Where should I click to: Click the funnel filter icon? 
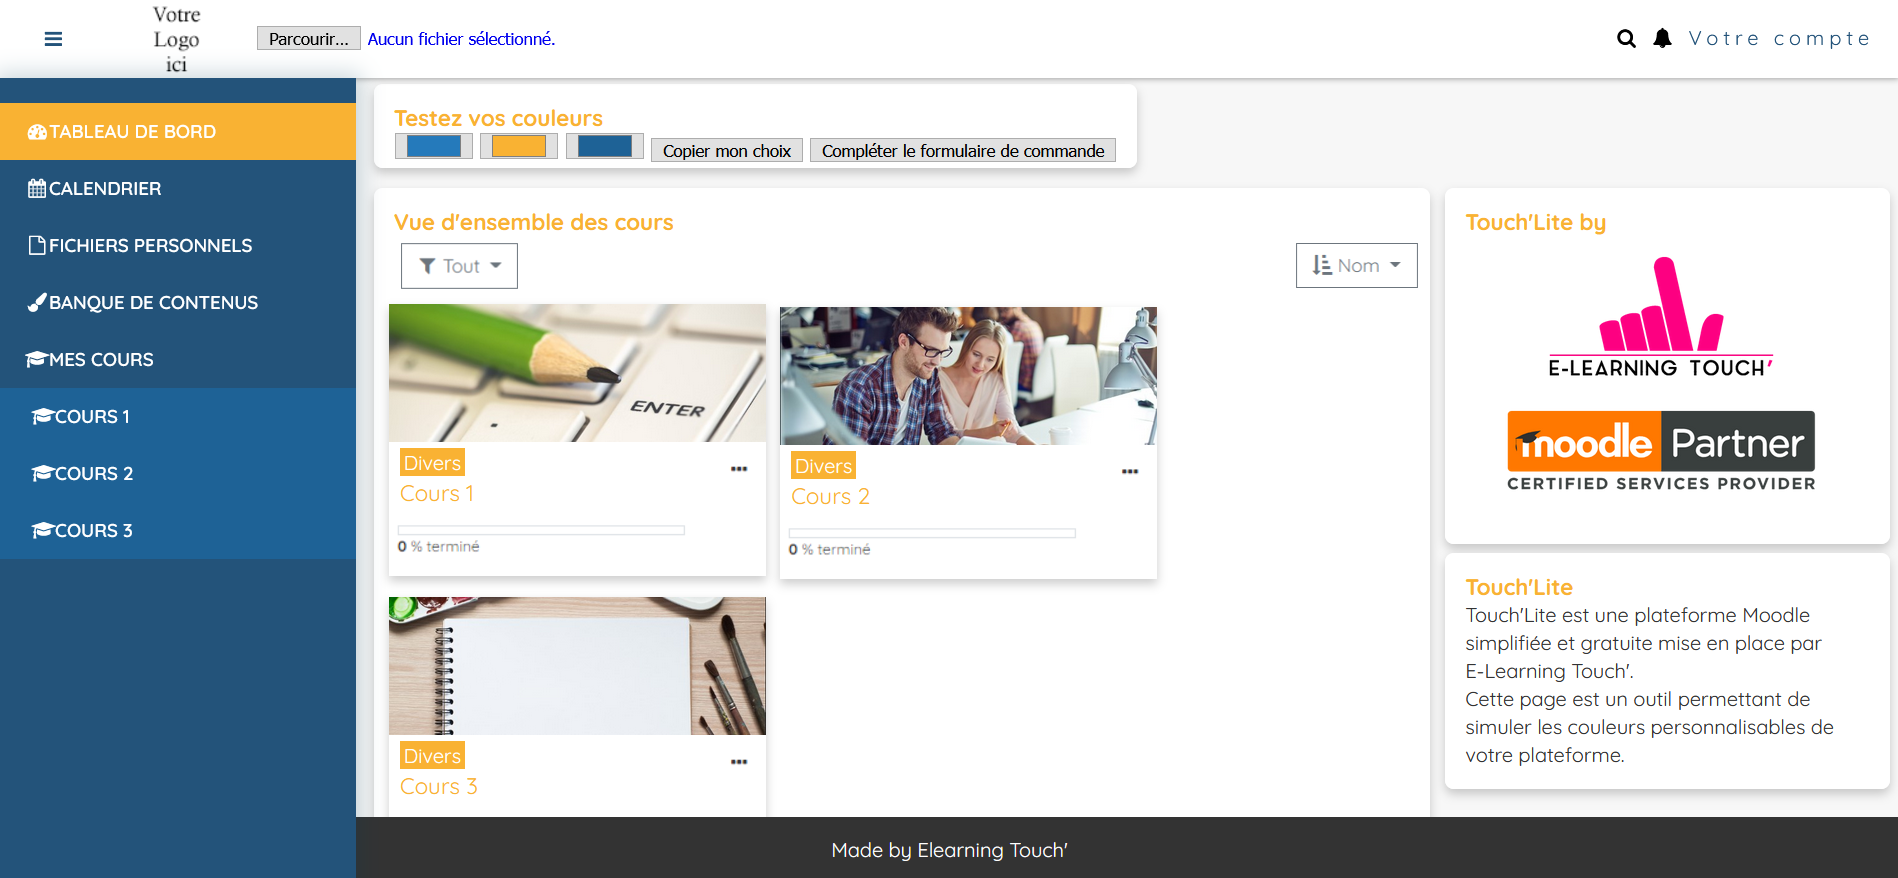[427, 266]
